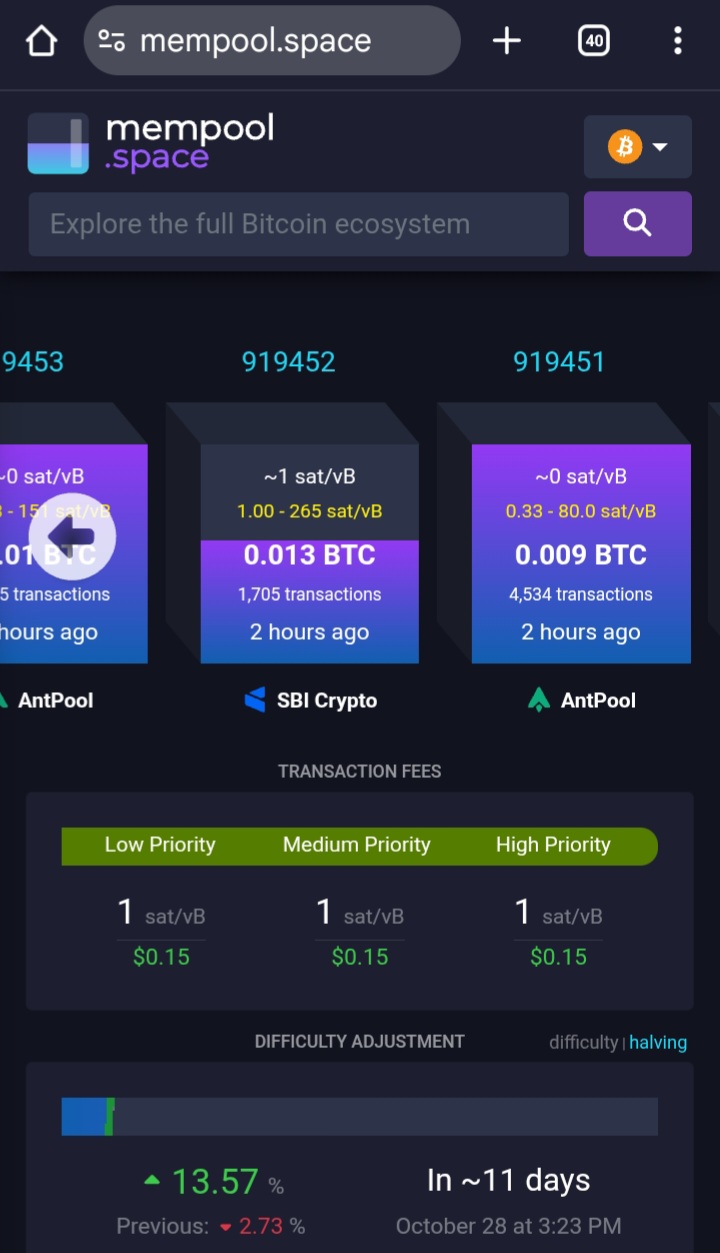Open block height 919452 link
720x1253 pixels.
click(288, 361)
